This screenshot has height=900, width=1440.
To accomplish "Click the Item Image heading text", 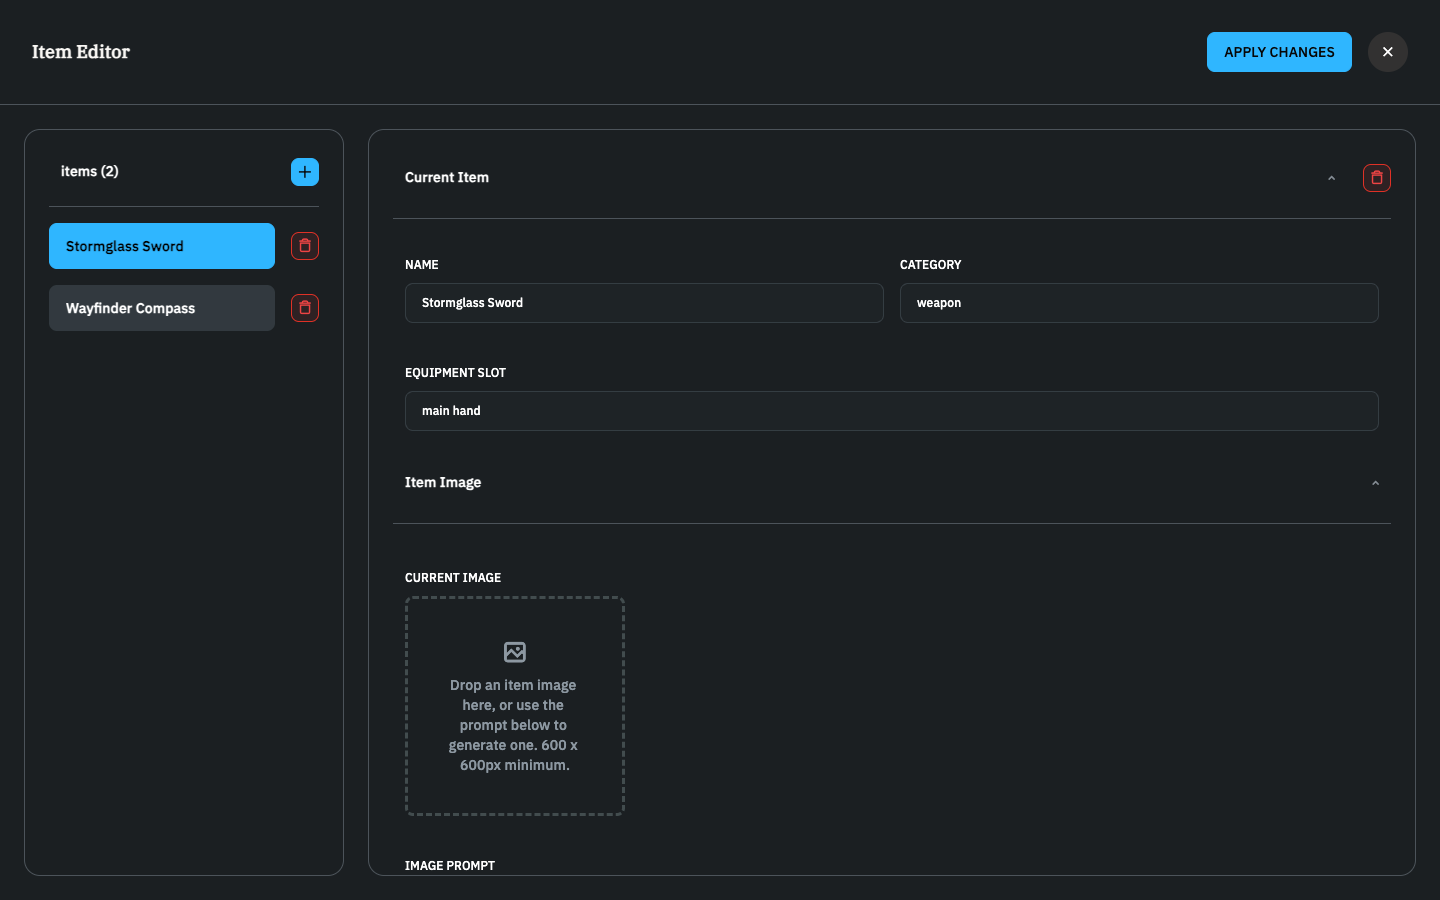I will (443, 482).
